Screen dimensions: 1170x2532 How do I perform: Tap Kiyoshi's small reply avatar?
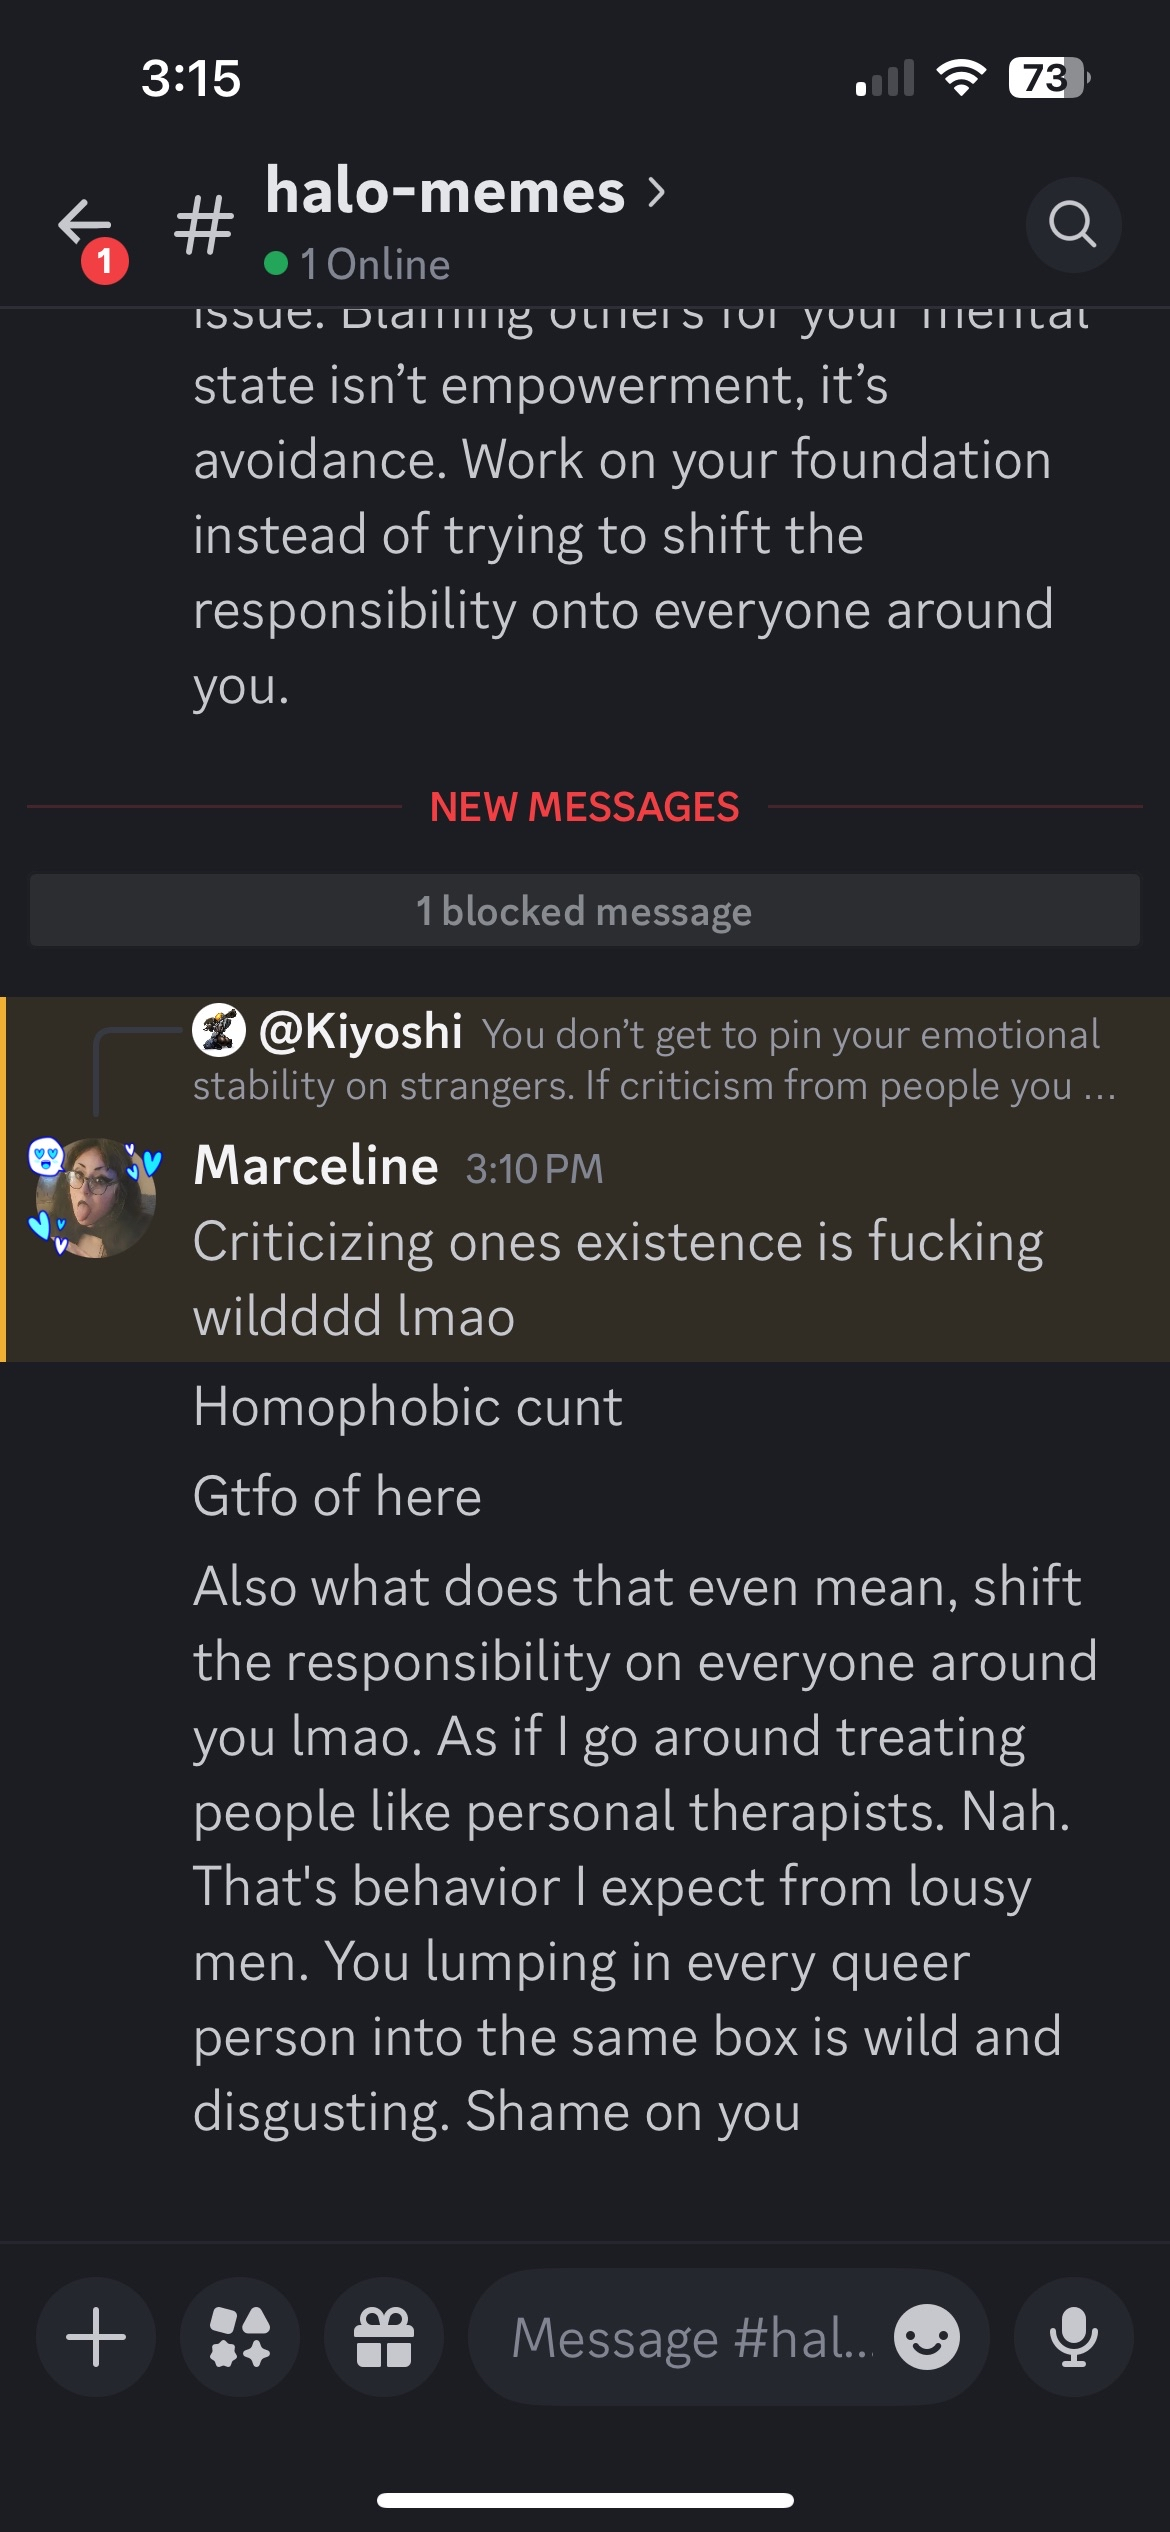click(219, 1030)
